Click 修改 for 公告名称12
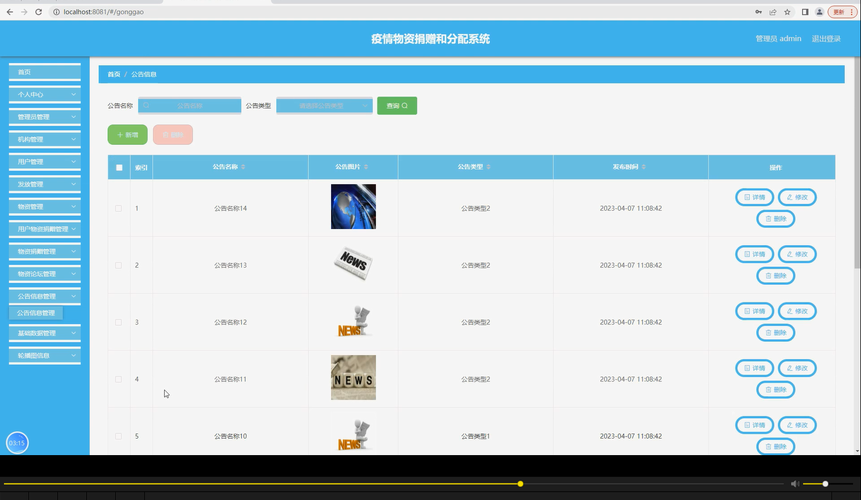Viewport: 861px width, 500px height. coord(797,311)
